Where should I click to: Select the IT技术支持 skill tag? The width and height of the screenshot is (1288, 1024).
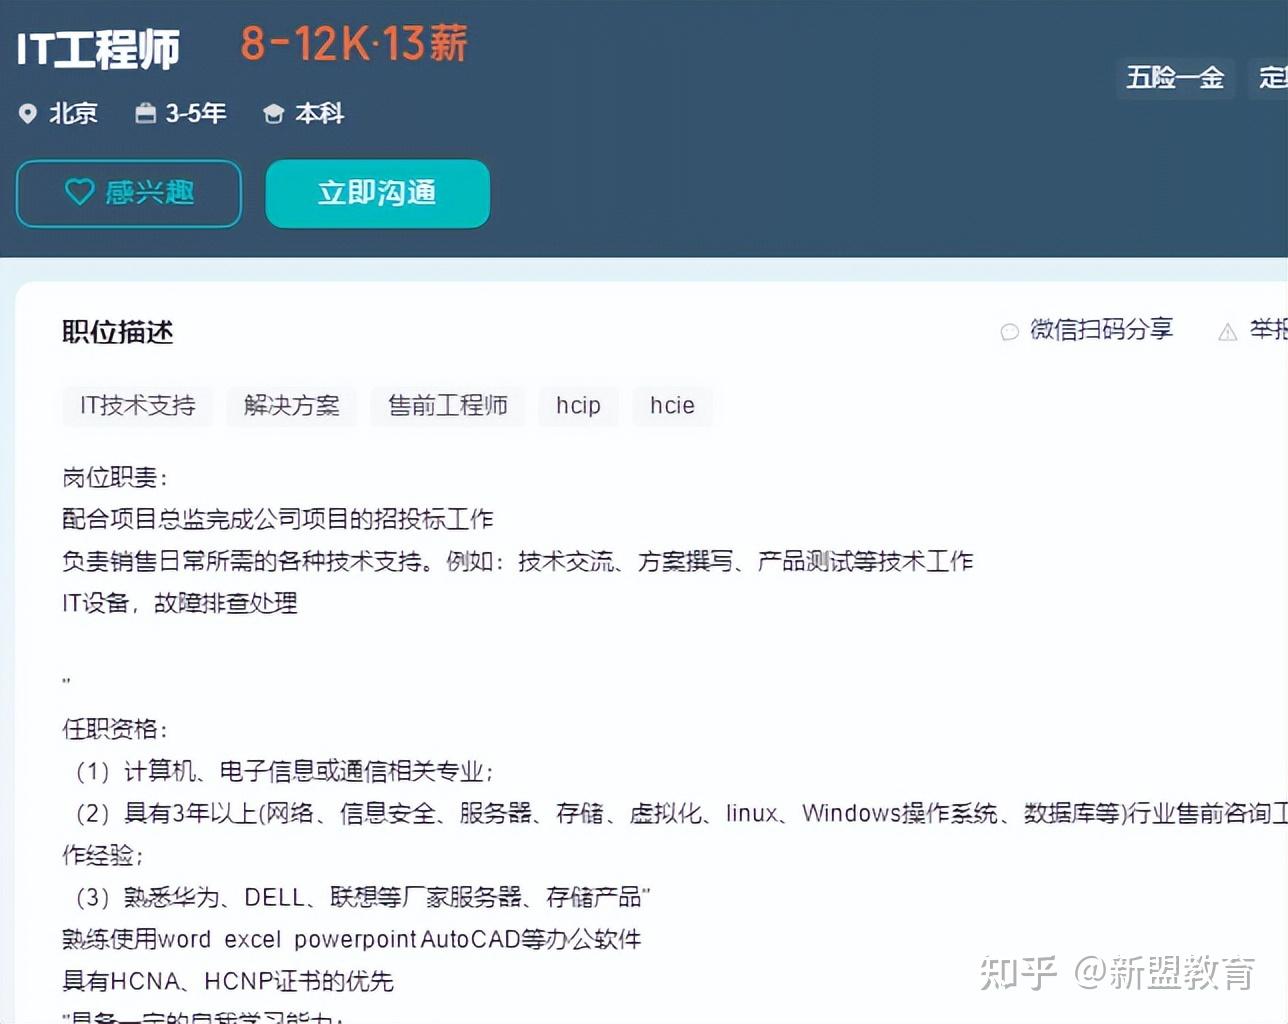tap(137, 406)
